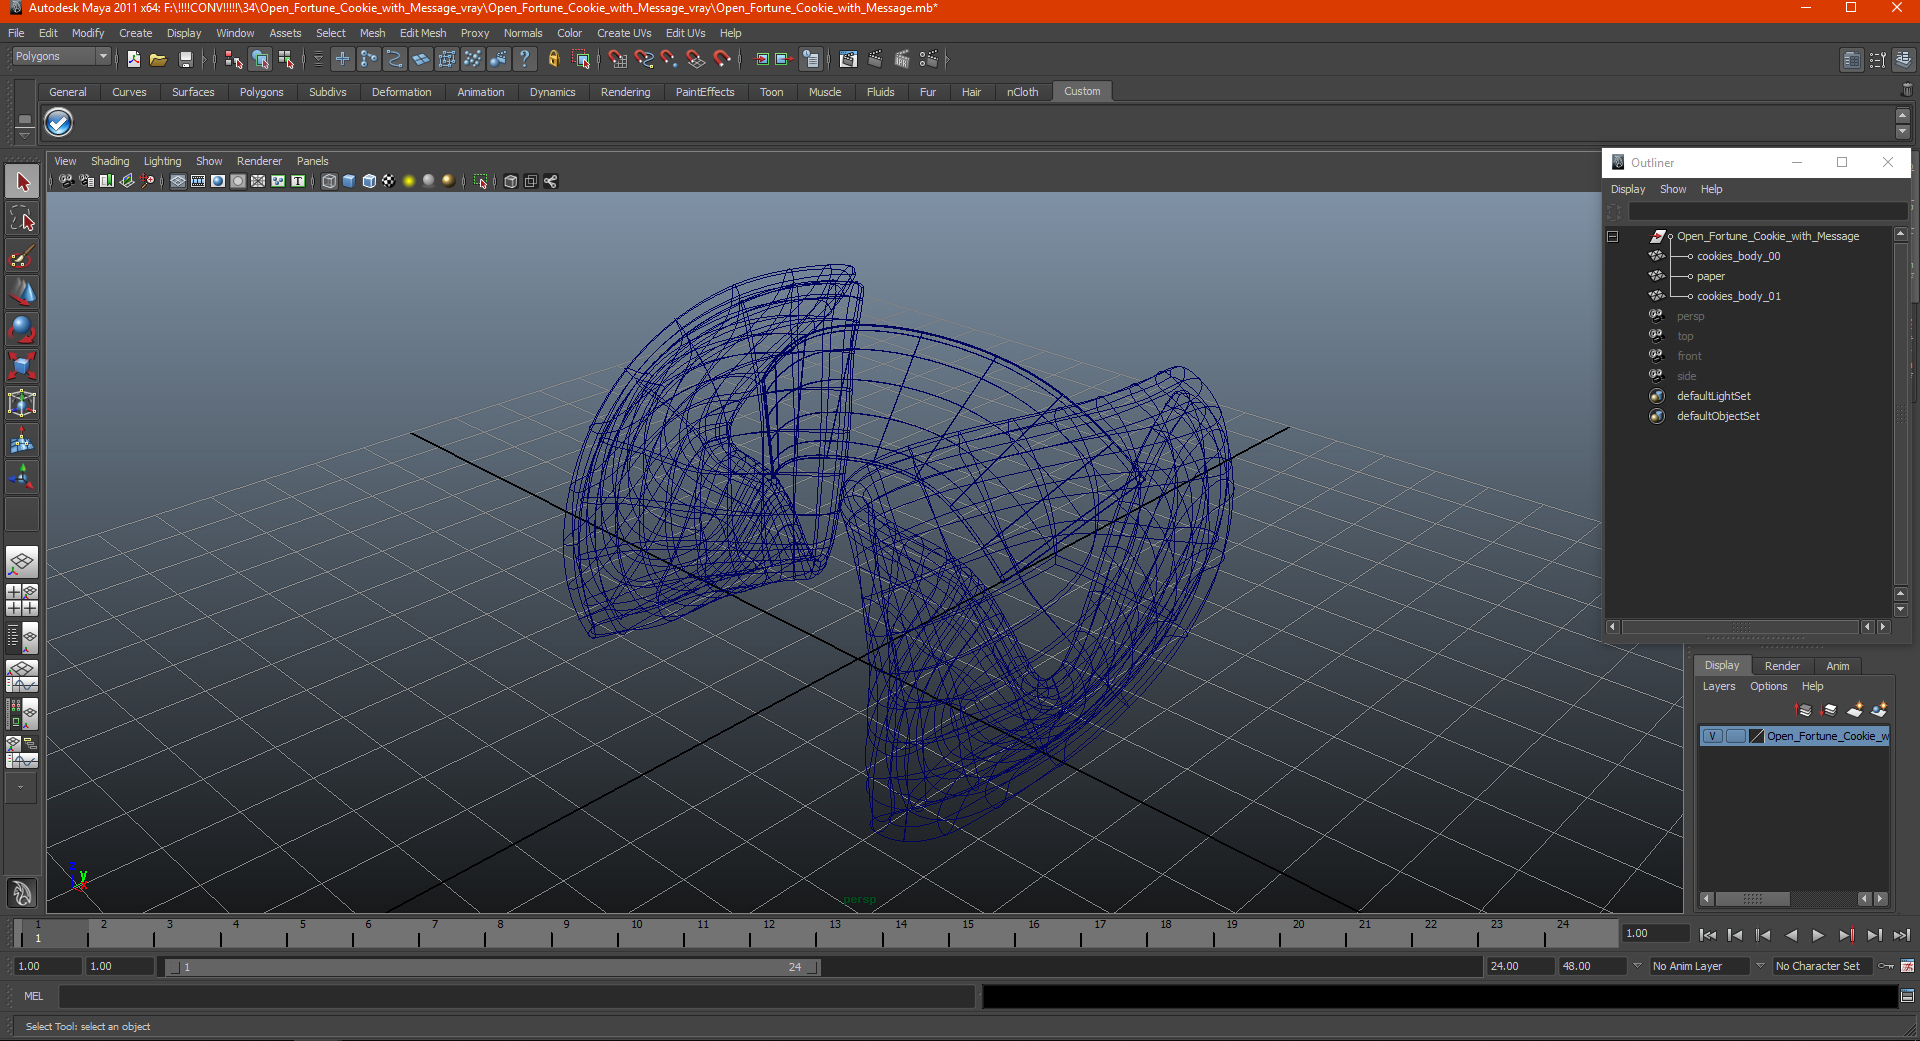Switch to four view layout
This screenshot has height=1041, width=1920.
22,600
